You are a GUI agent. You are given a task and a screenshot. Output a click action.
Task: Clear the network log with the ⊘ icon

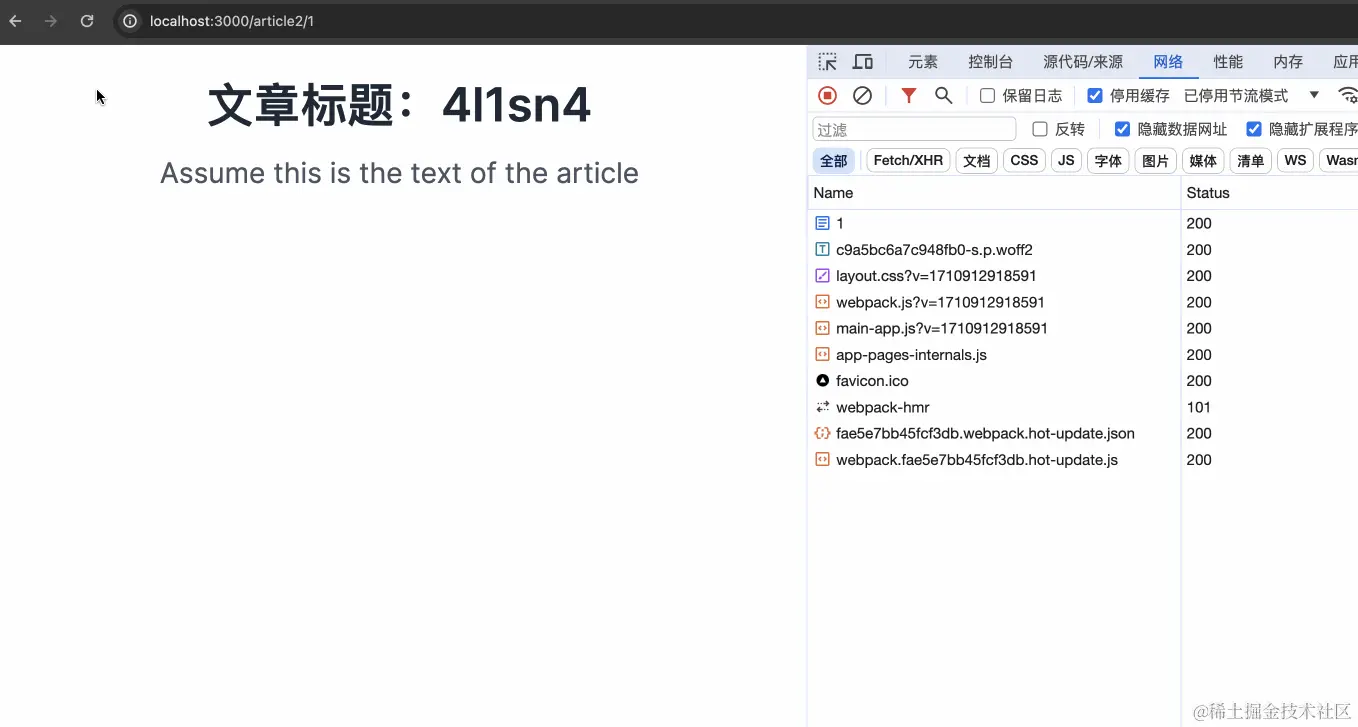(863, 95)
